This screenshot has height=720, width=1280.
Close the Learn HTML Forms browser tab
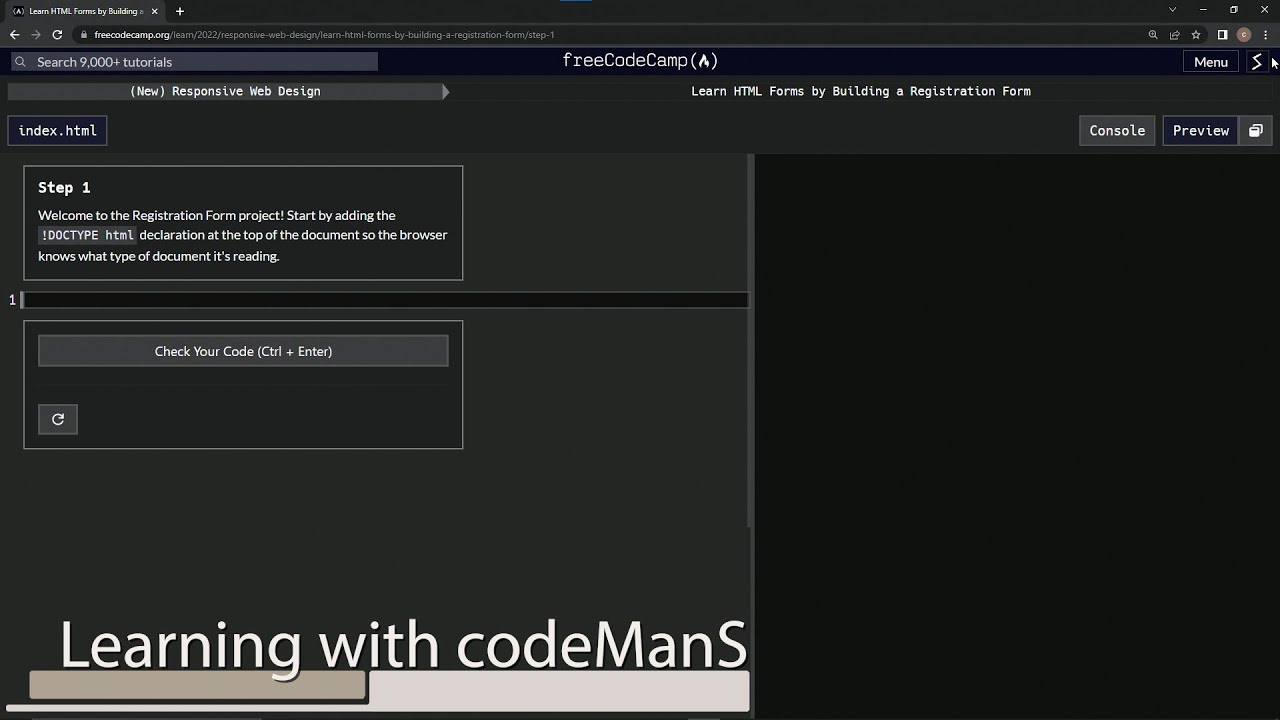(x=154, y=11)
